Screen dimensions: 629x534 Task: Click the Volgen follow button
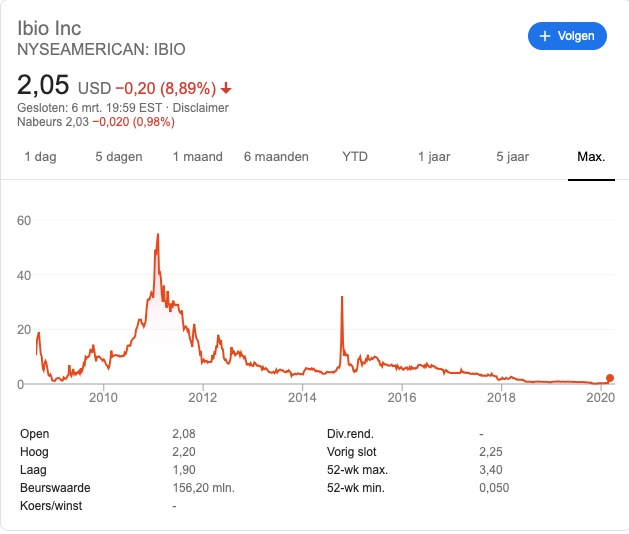pyautogui.click(x=567, y=36)
